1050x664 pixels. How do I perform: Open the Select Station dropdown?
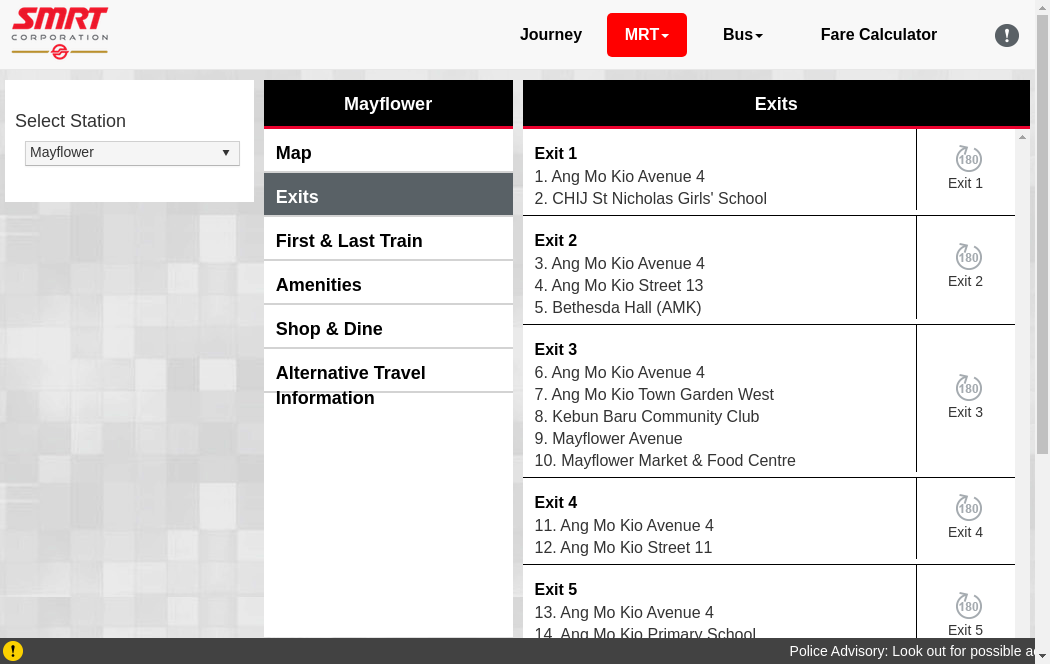coord(132,153)
